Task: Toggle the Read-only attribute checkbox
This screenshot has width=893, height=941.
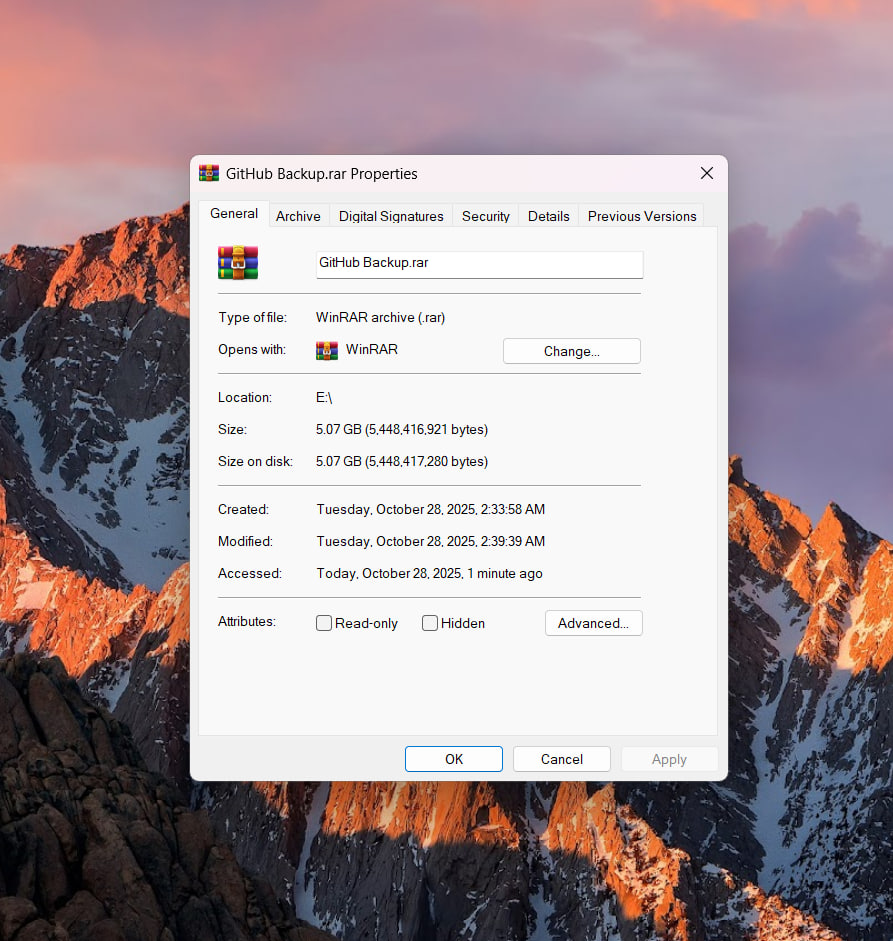Action: (324, 623)
